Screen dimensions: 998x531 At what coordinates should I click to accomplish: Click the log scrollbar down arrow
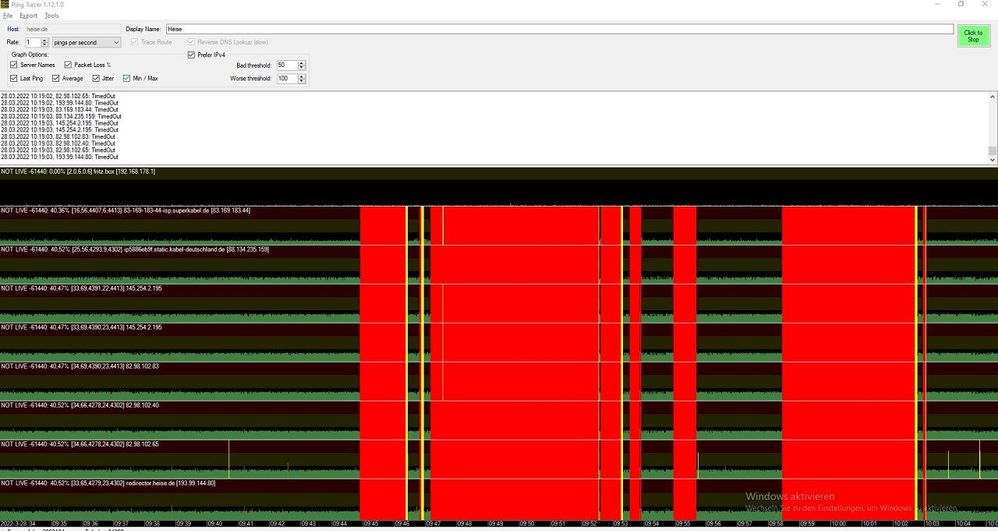tap(992, 160)
